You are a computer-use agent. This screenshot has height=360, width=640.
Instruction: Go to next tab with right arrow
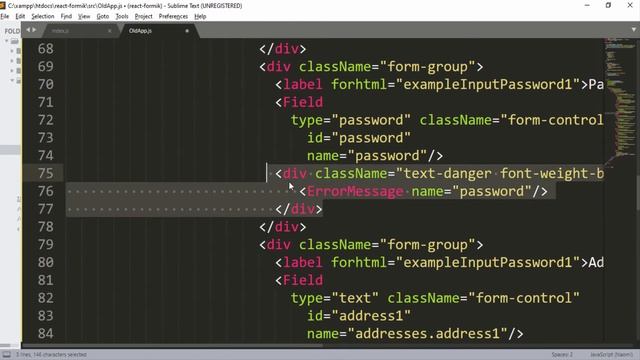(34, 30)
